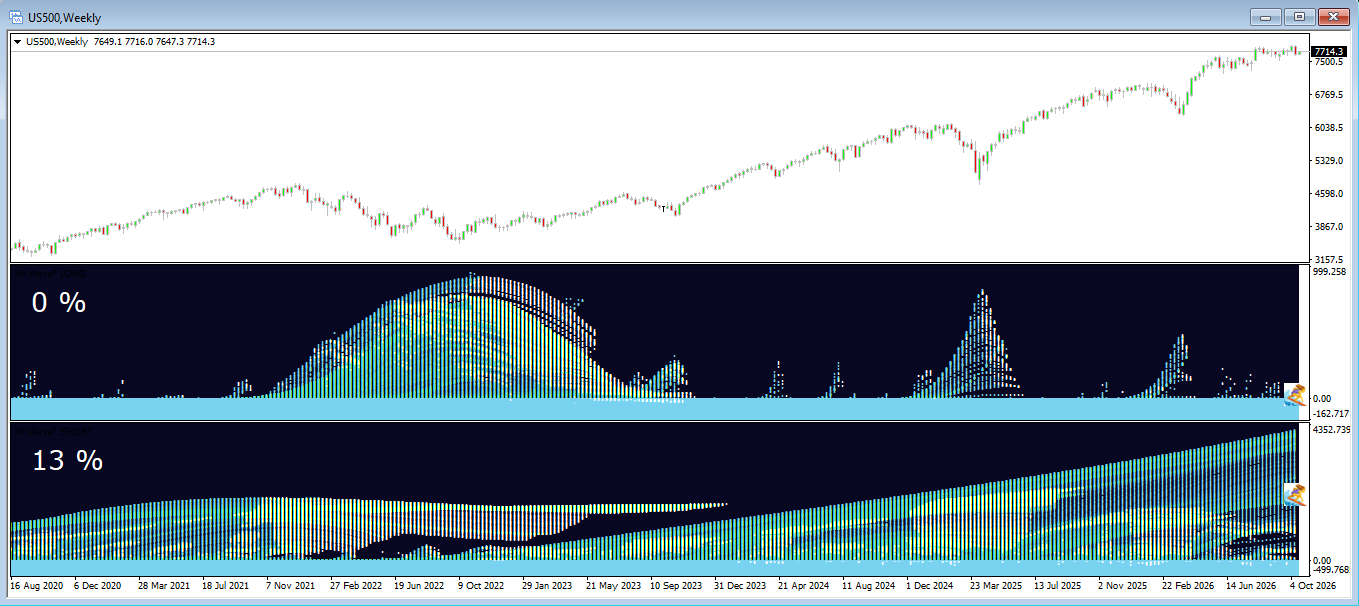Click the 4352.739 indicator scale value
The width and height of the screenshot is (1359, 606).
click(x=1330, y=430)
